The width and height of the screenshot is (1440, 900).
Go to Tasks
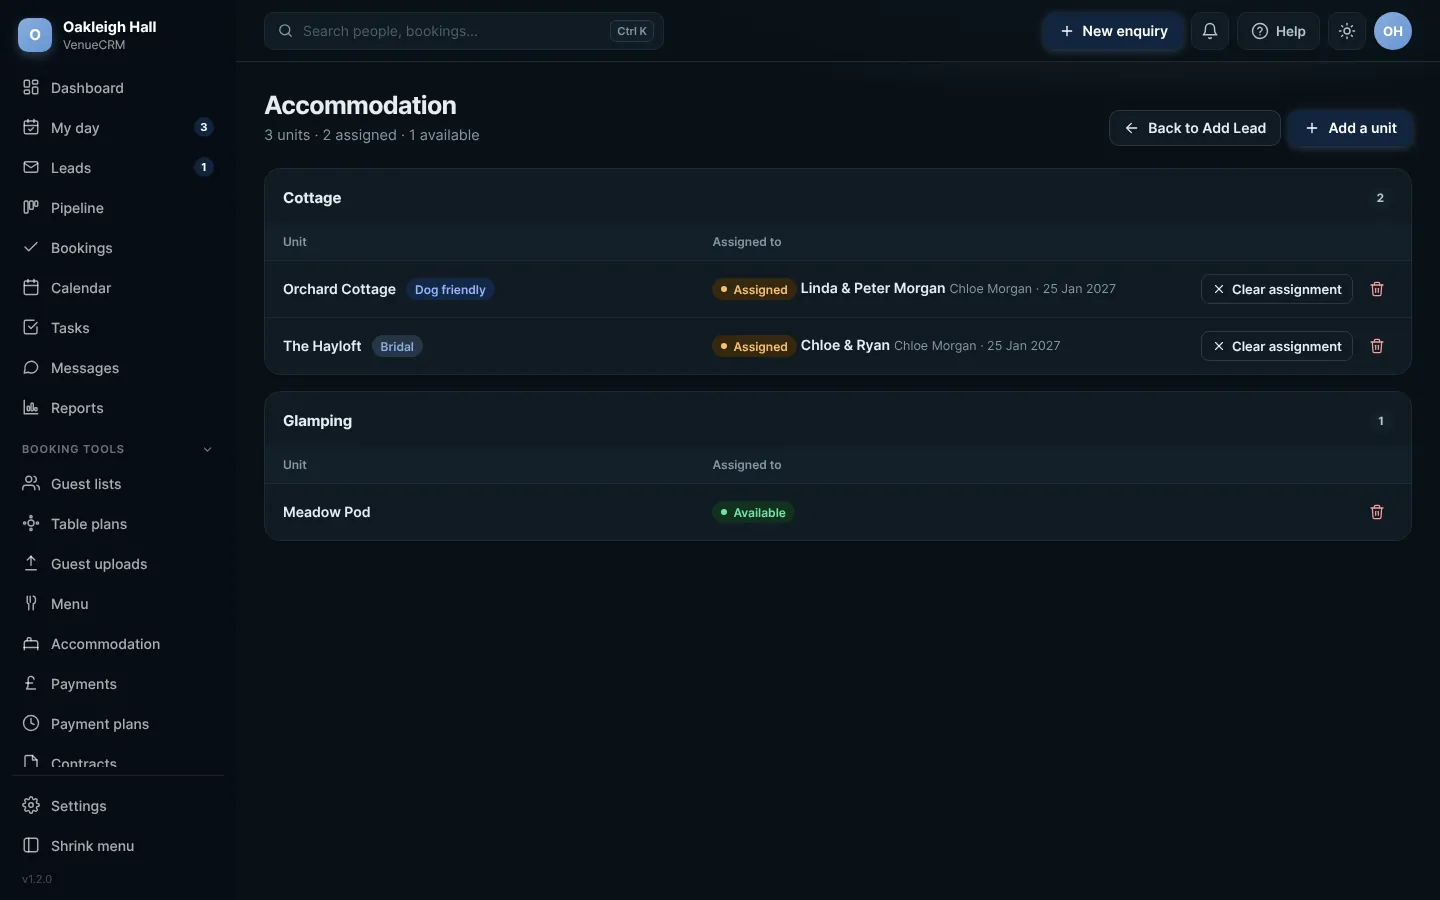click(x=118, y=328)
